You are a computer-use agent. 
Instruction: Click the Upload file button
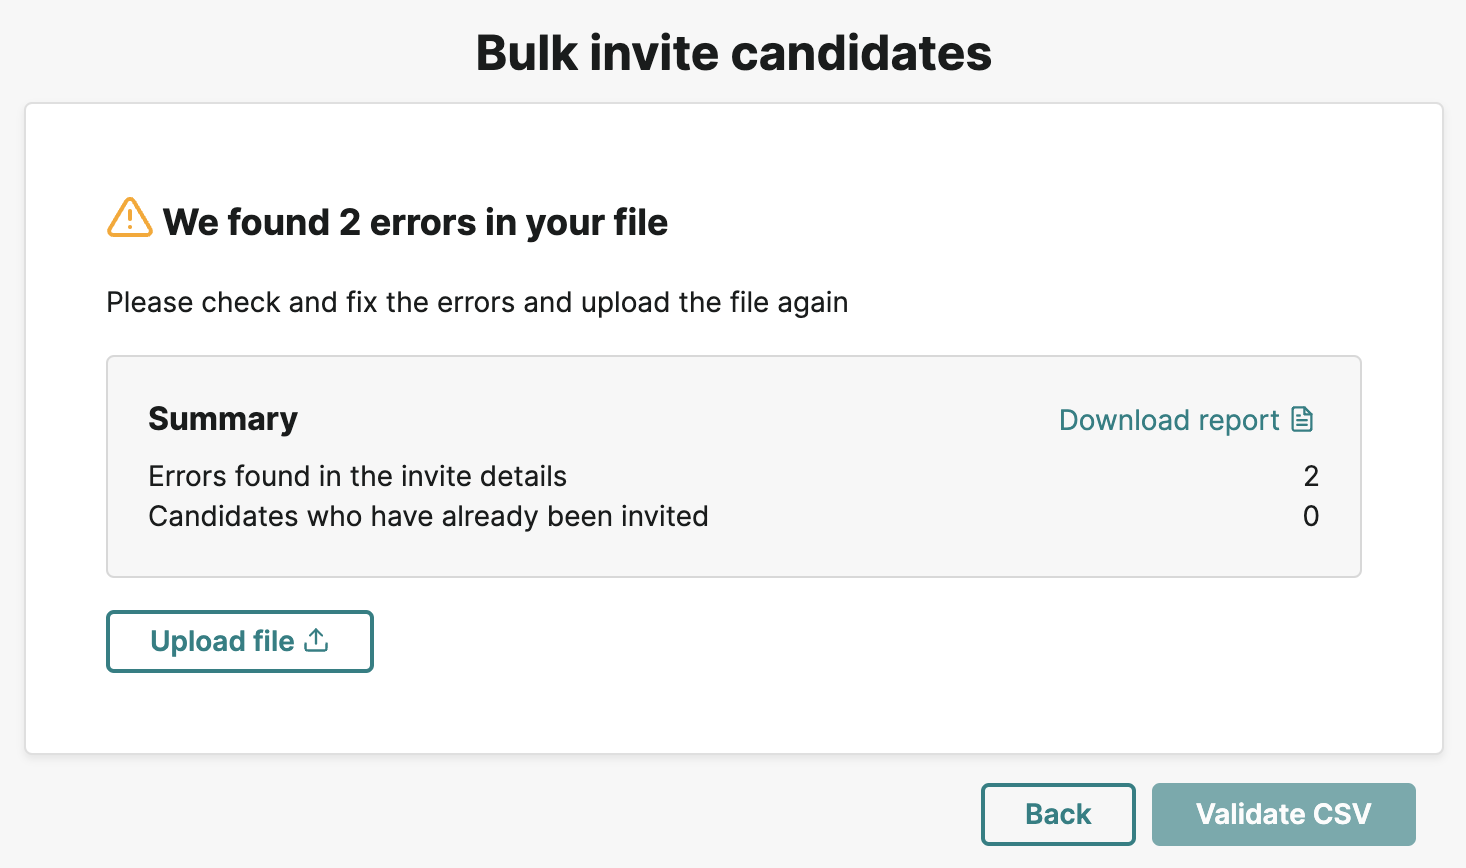point(240,641)
